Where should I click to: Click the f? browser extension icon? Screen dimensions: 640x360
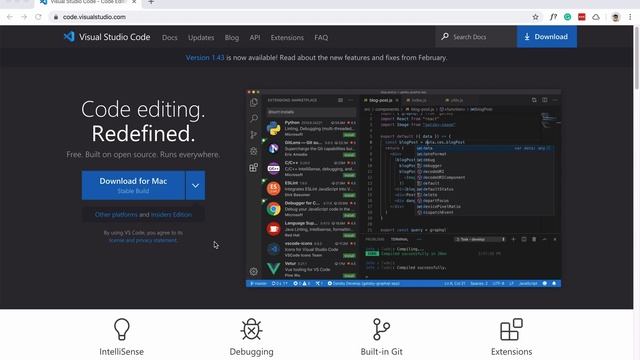[553, 17]
